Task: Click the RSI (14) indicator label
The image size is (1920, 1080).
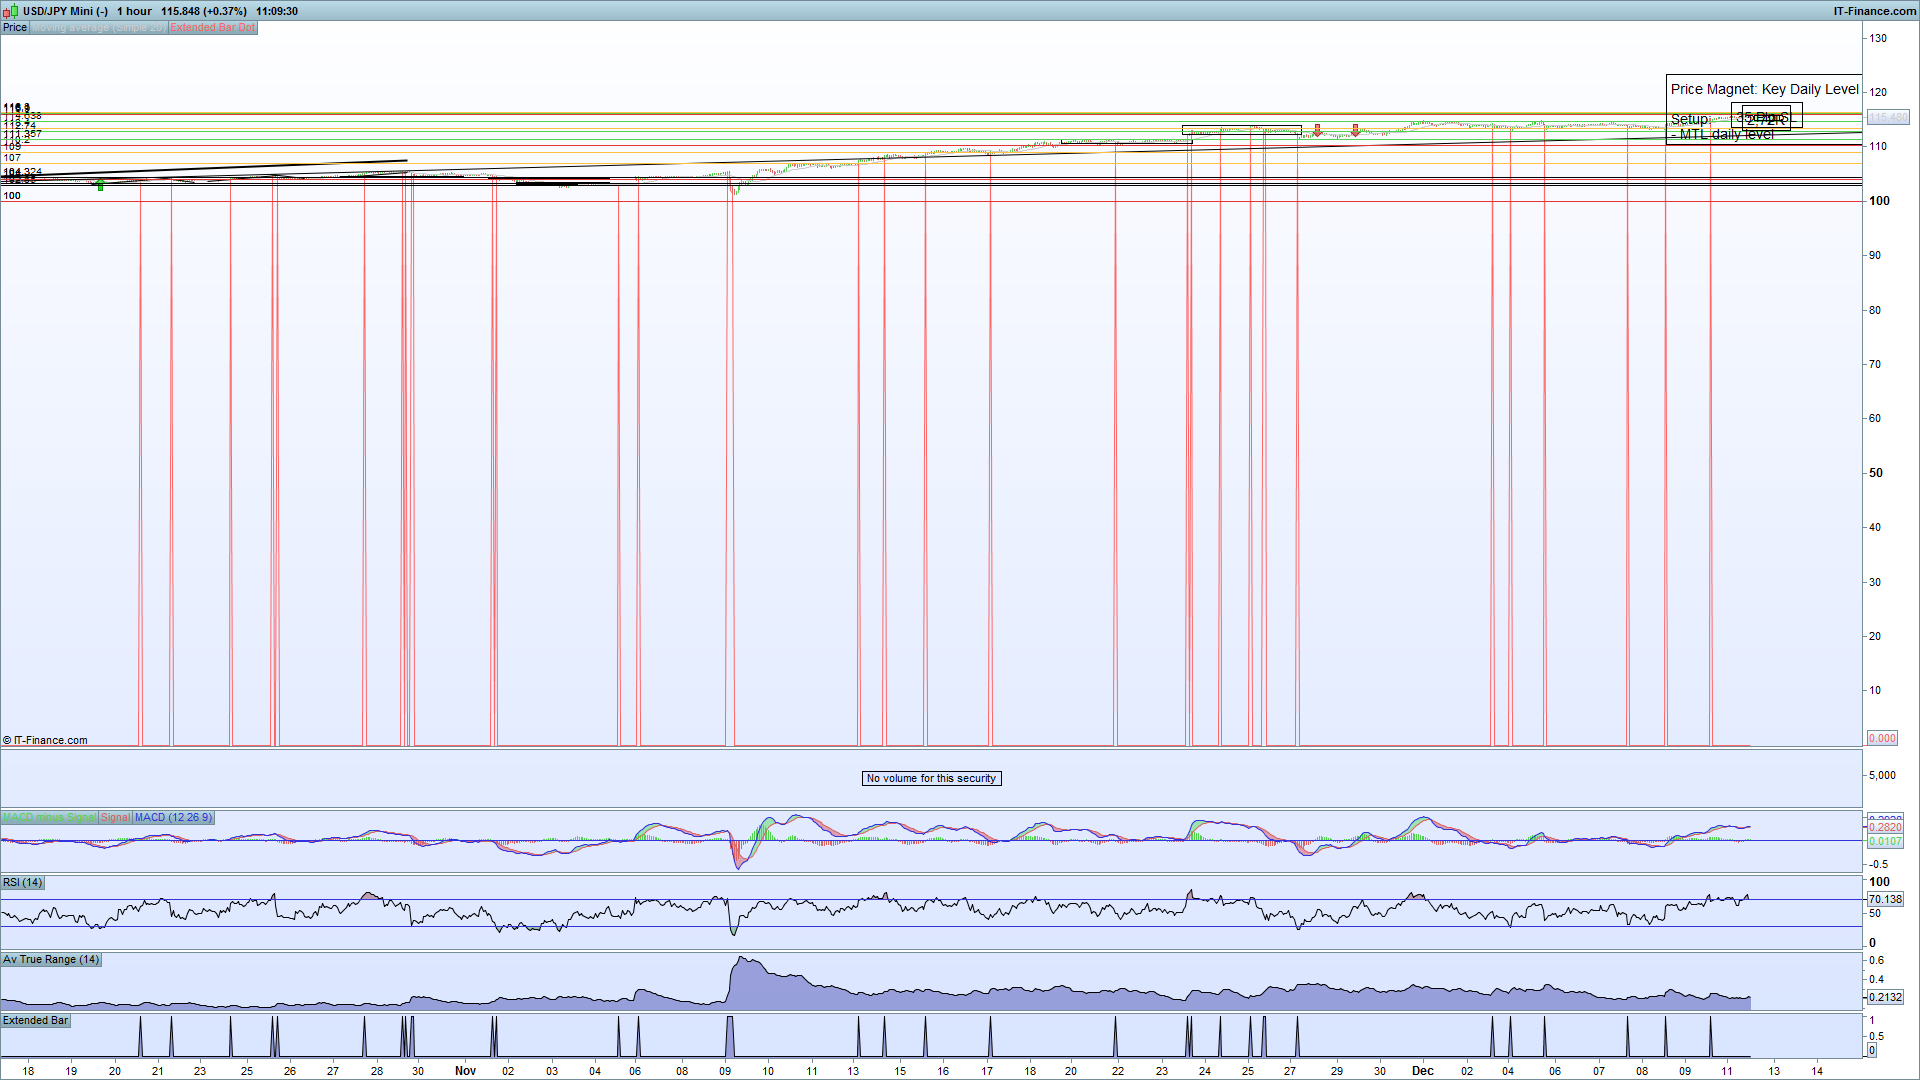Action: [22, 882]
